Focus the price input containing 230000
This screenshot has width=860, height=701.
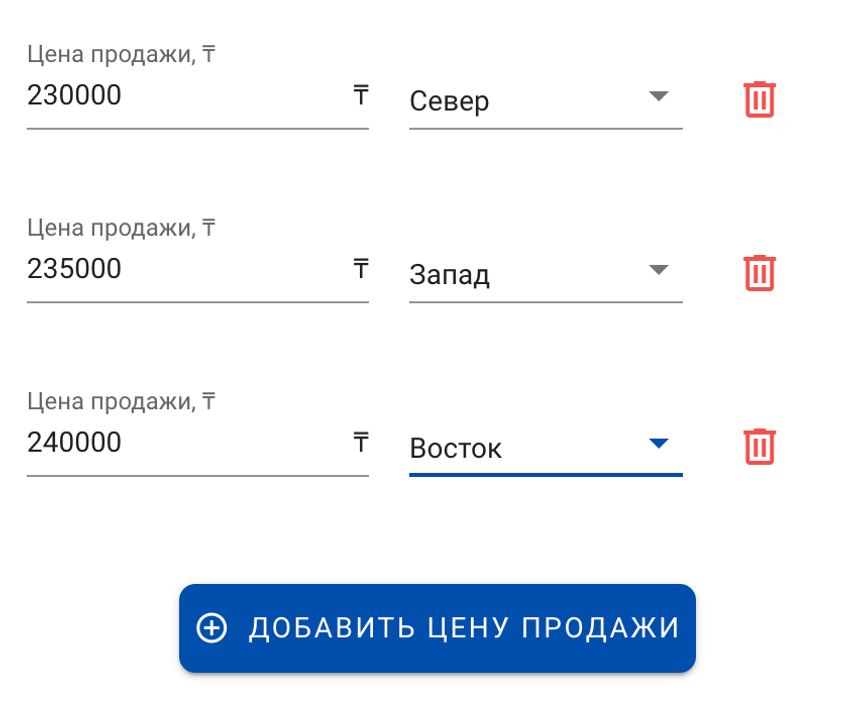180,96
